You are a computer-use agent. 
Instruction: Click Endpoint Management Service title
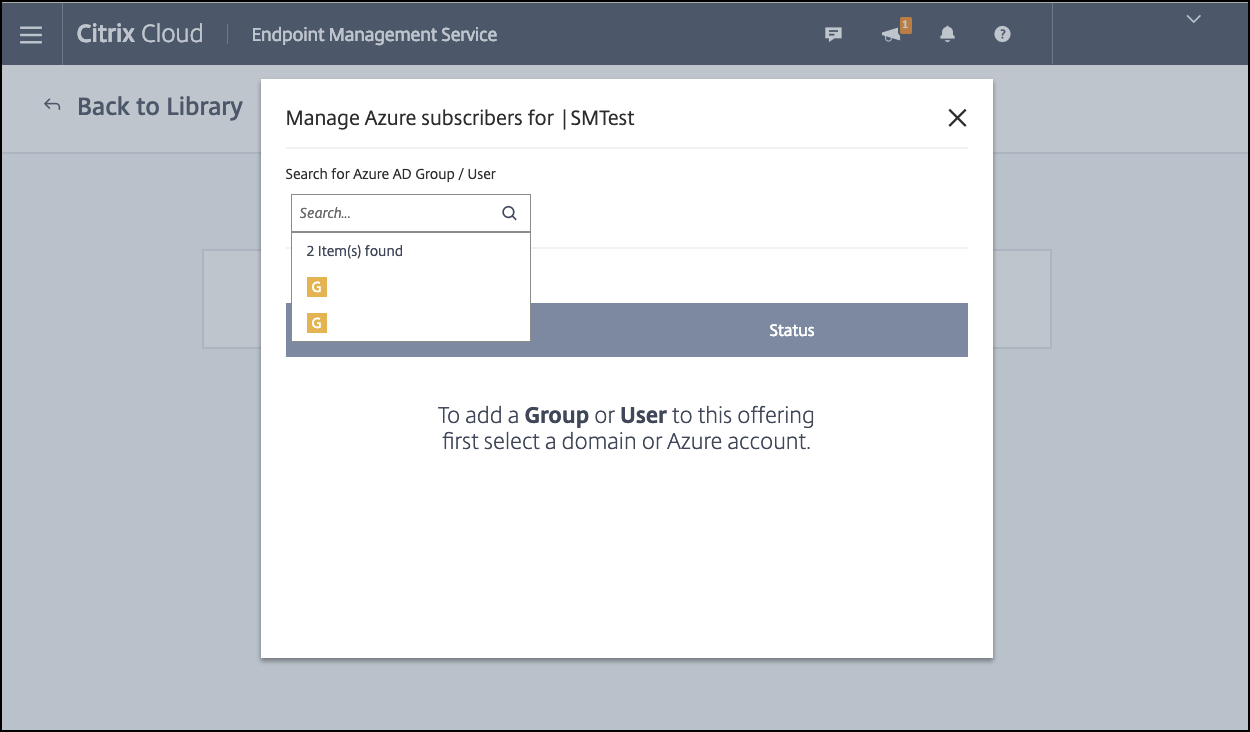pos(374,35)
